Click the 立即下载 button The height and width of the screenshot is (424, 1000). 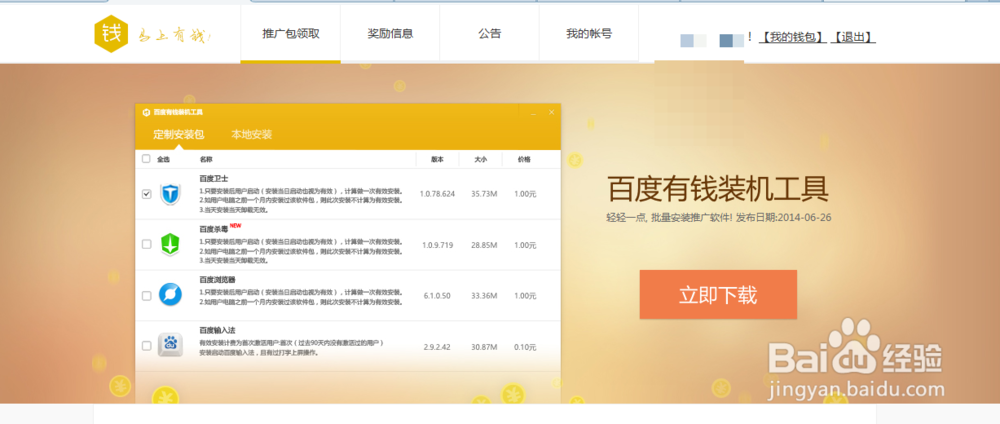[x=718, y=295]
